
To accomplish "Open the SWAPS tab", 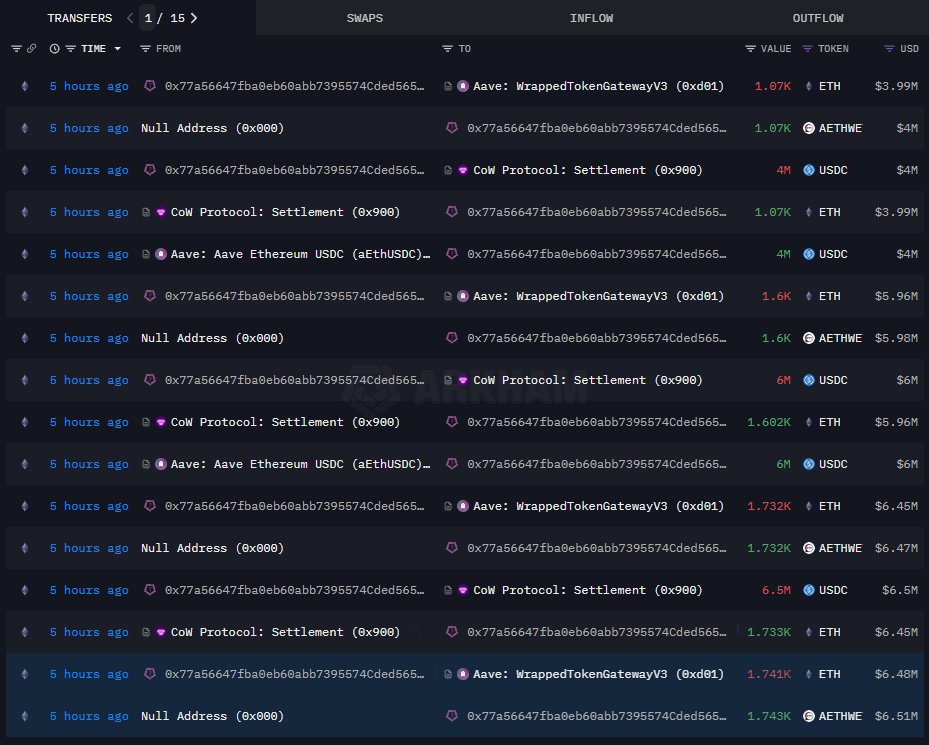I will (x=364, y=18).
